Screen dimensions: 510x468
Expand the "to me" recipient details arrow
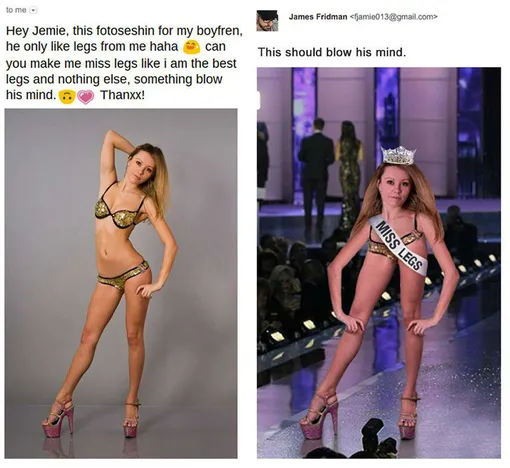33,10
